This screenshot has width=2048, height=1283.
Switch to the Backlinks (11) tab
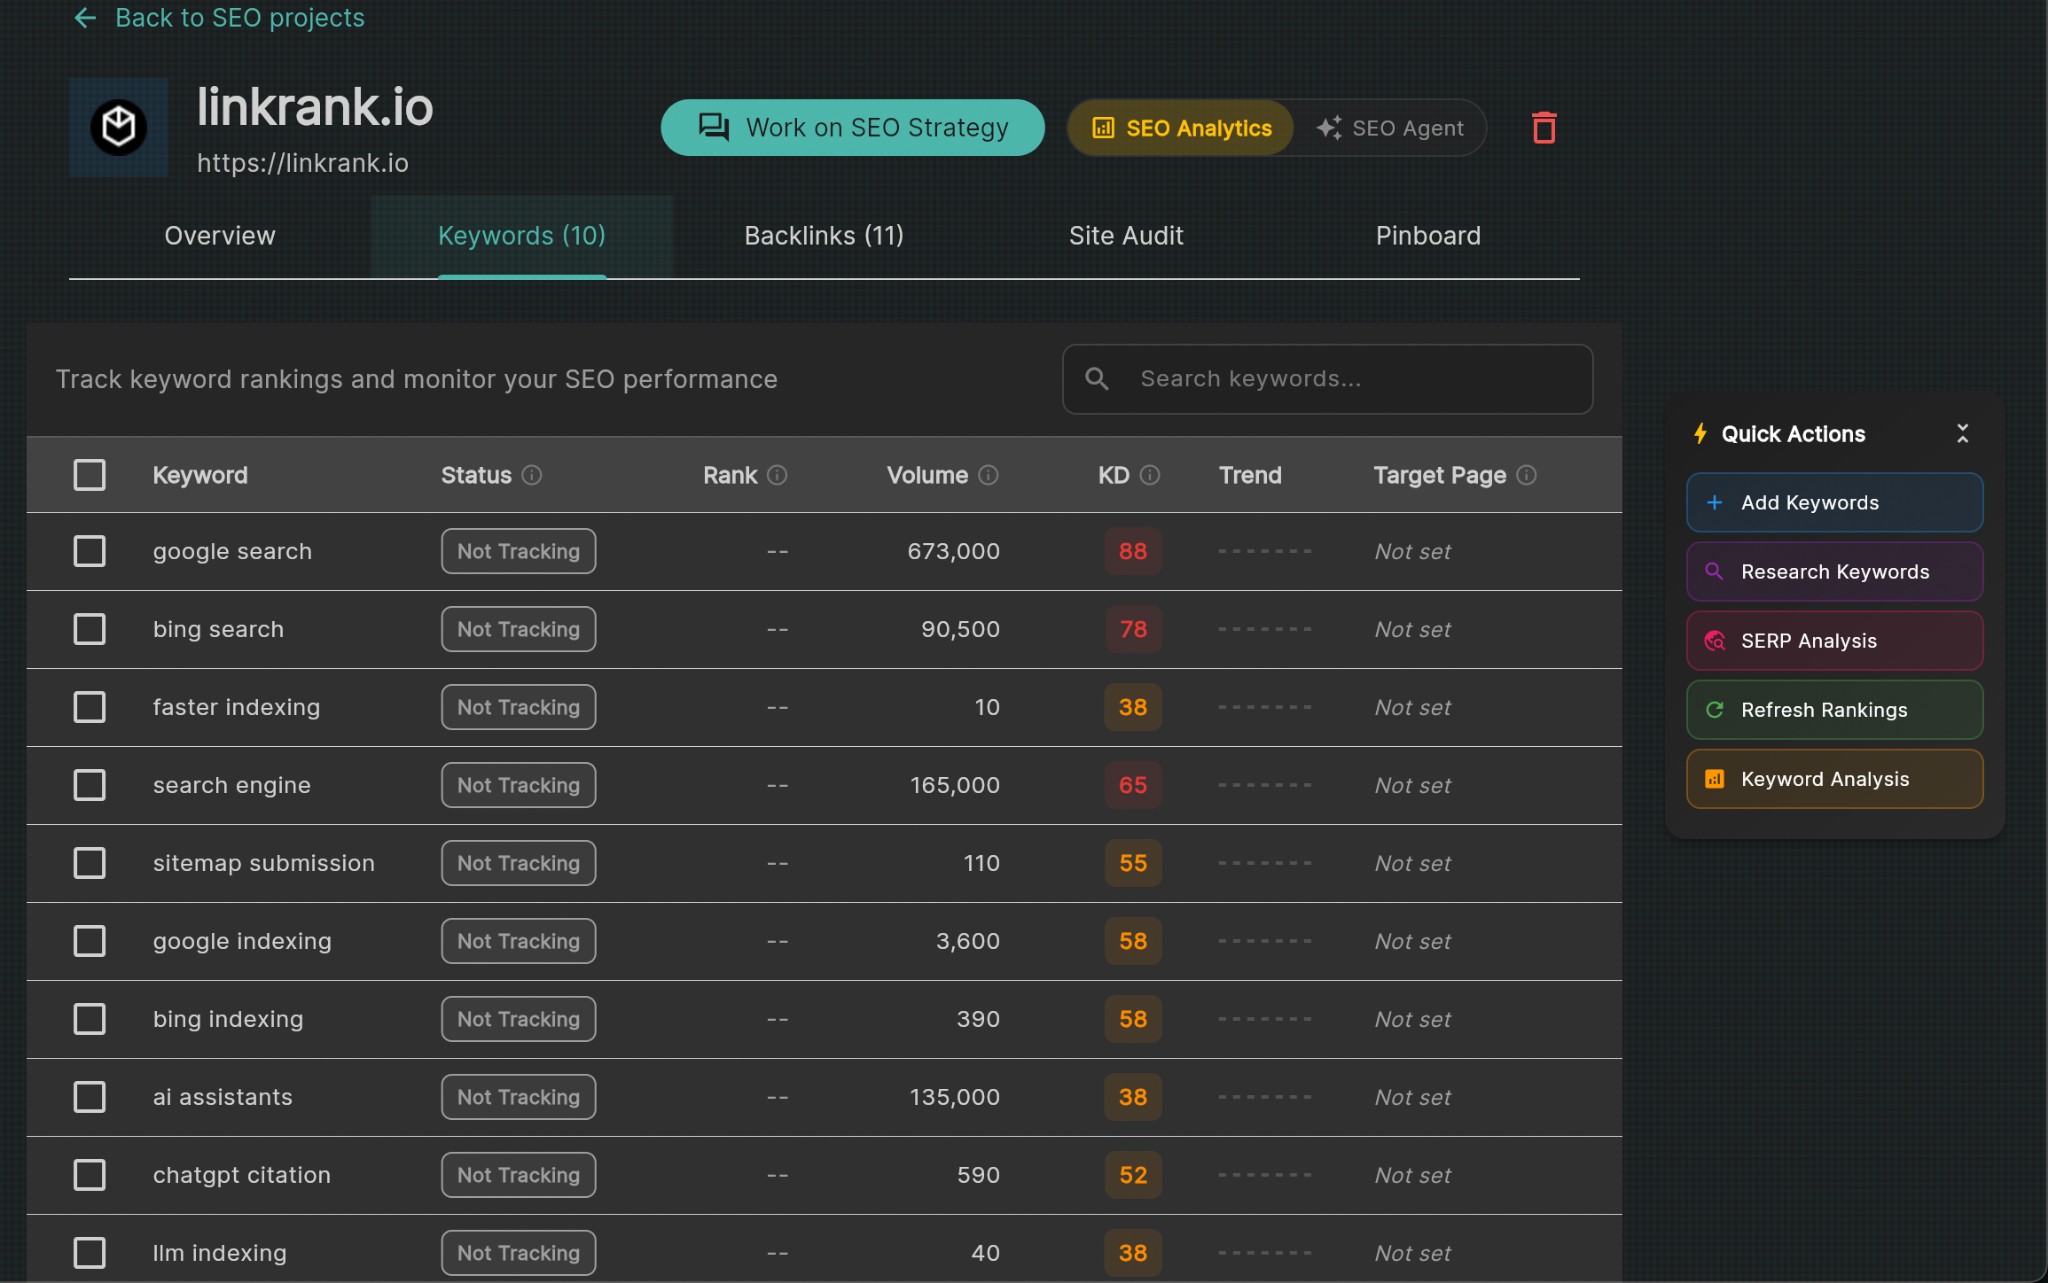(x=823, y=236)
